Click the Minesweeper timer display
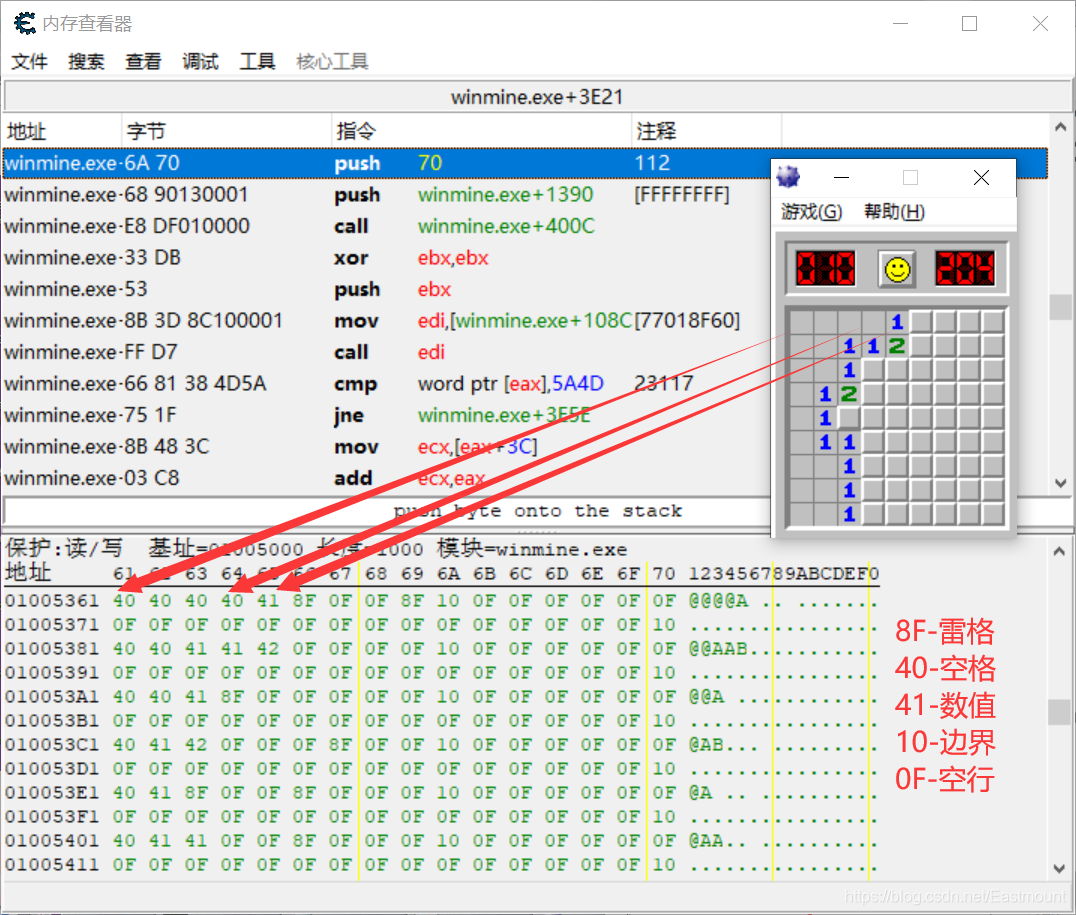The height and width of the screenshot is (915, 1076). click(x=964, y=268)
